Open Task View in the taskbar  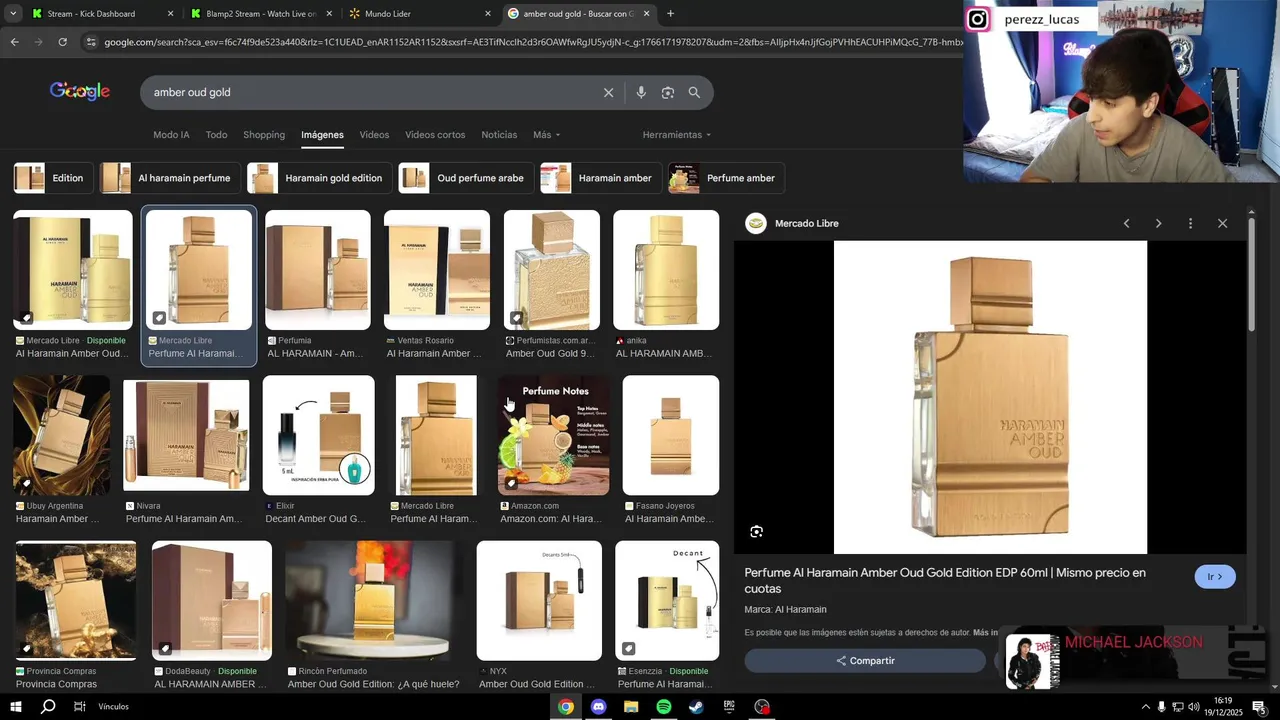pyautogui.click(x=80, y=707)
